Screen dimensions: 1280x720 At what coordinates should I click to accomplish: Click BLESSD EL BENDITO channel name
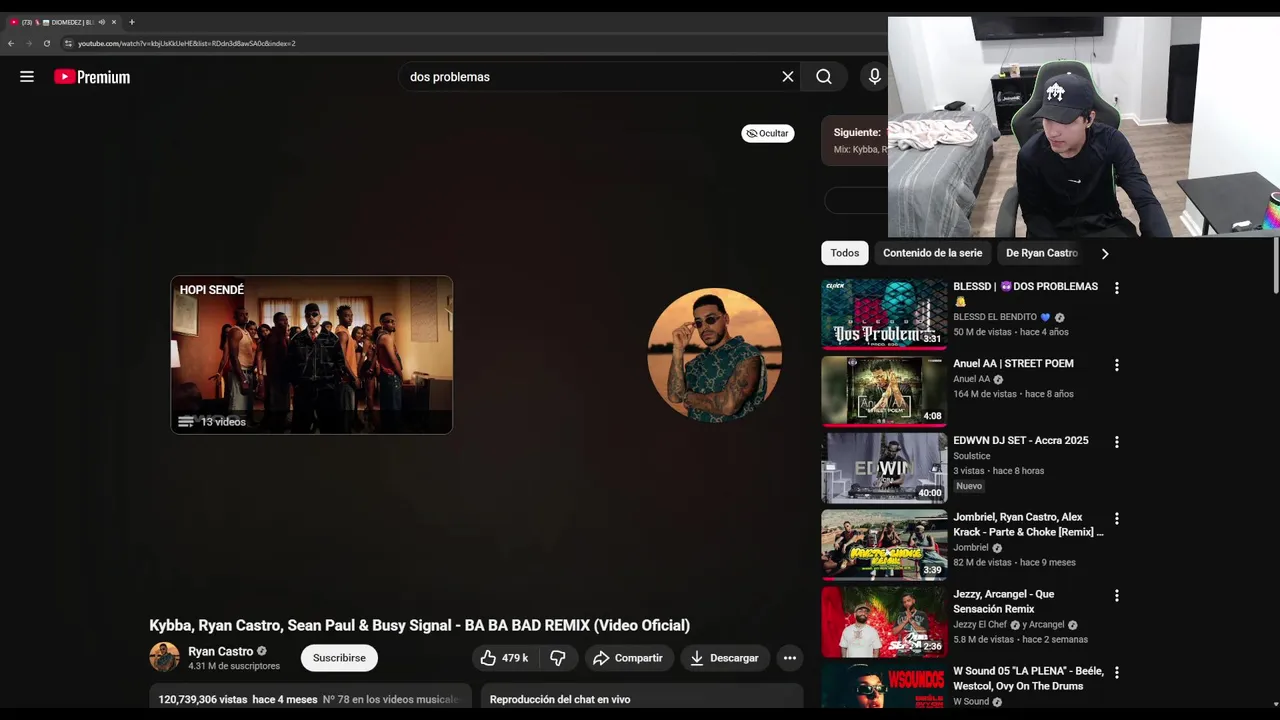point(995,317)
